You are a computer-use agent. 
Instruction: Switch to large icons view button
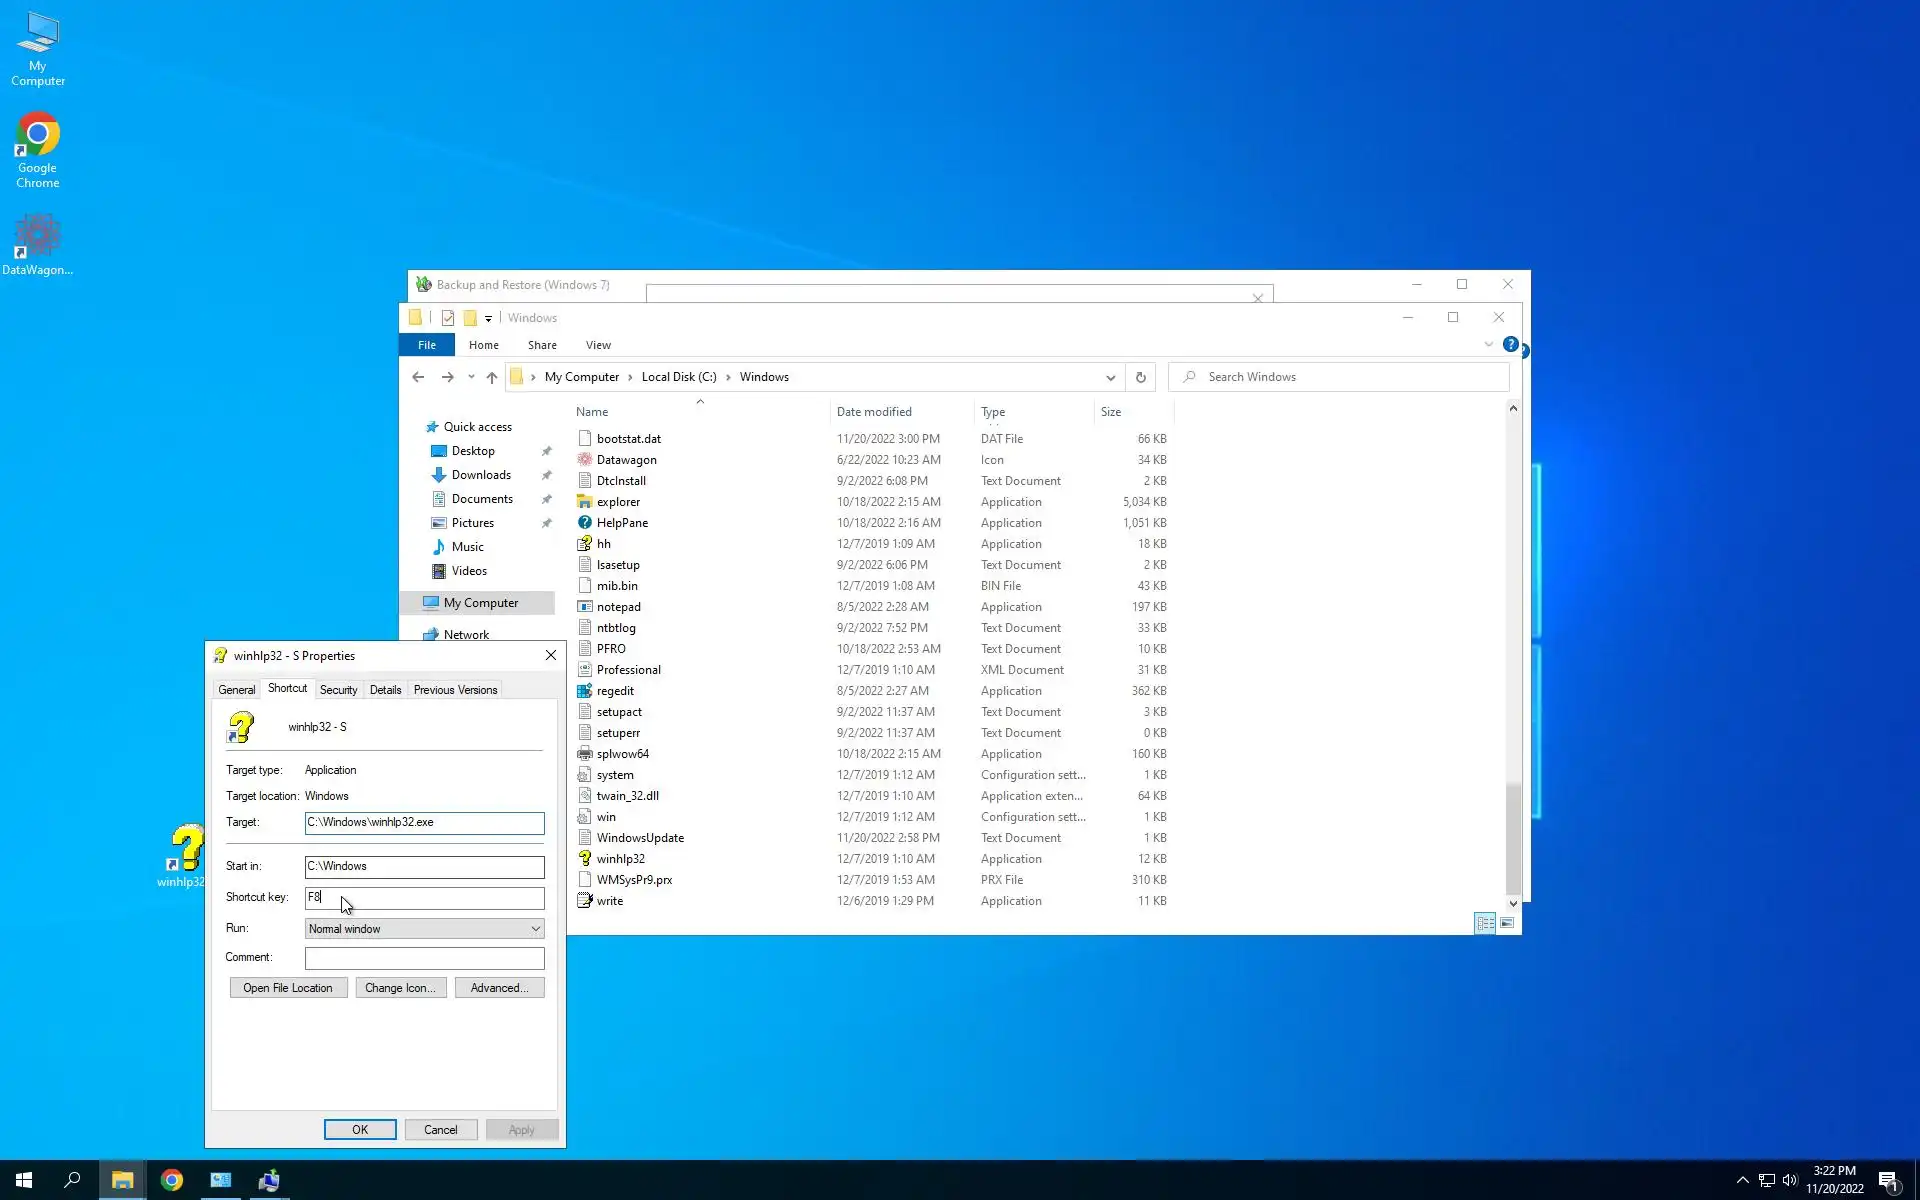(1507, 923)
